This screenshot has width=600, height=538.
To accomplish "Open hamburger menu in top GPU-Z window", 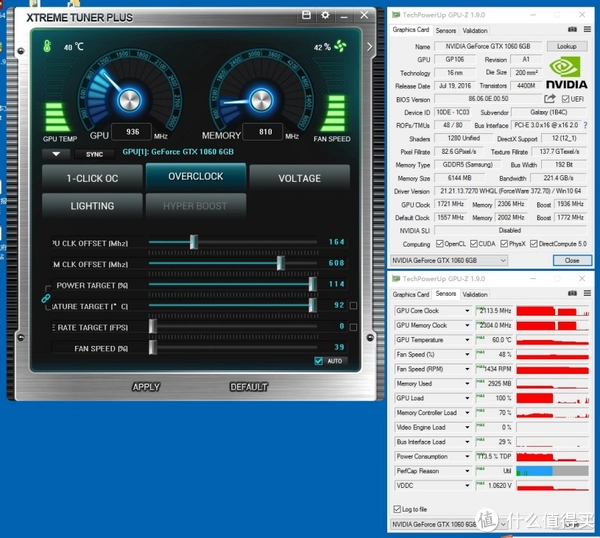I will [587, 29].
